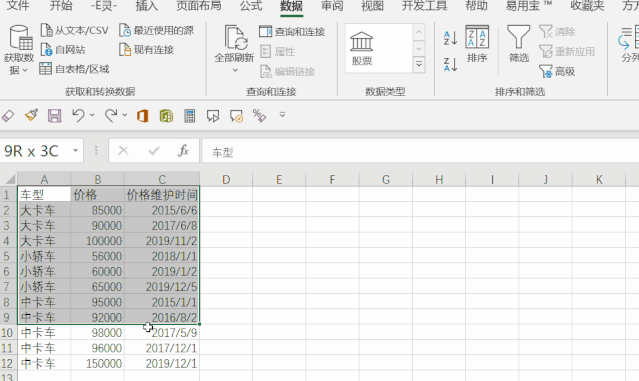
Task: Click the From Text/CSV (从文本/CSV) icon
Action: point(46,30)
